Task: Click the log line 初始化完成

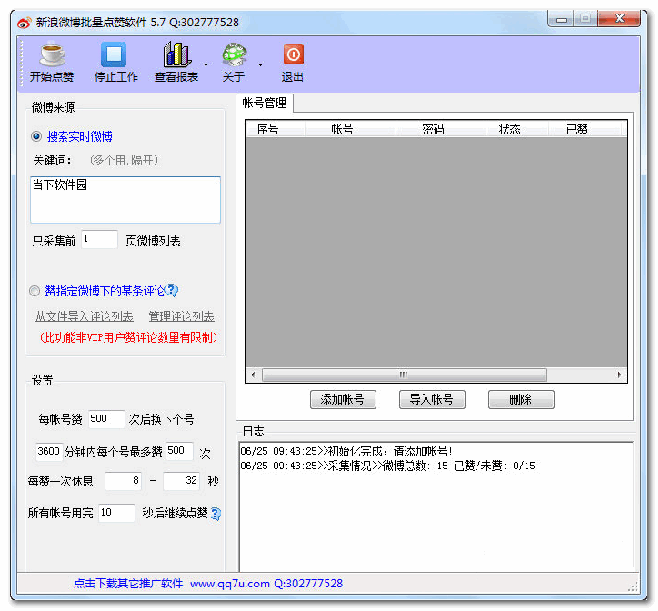Action: [346, 452]
